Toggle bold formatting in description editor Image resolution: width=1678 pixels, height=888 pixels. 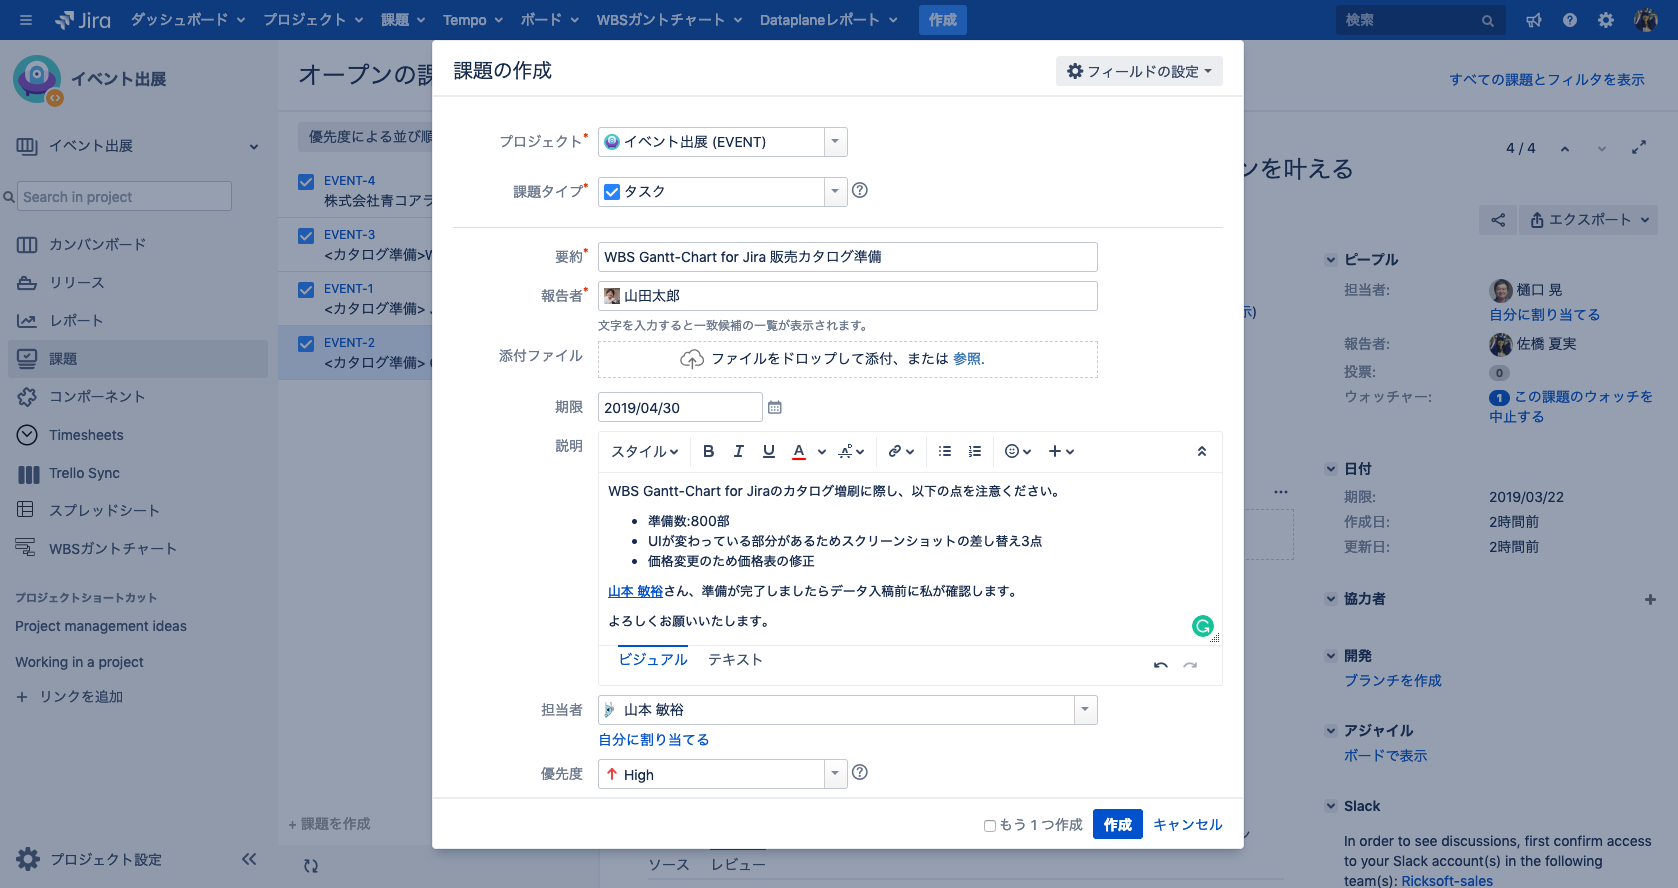(708, 451)
